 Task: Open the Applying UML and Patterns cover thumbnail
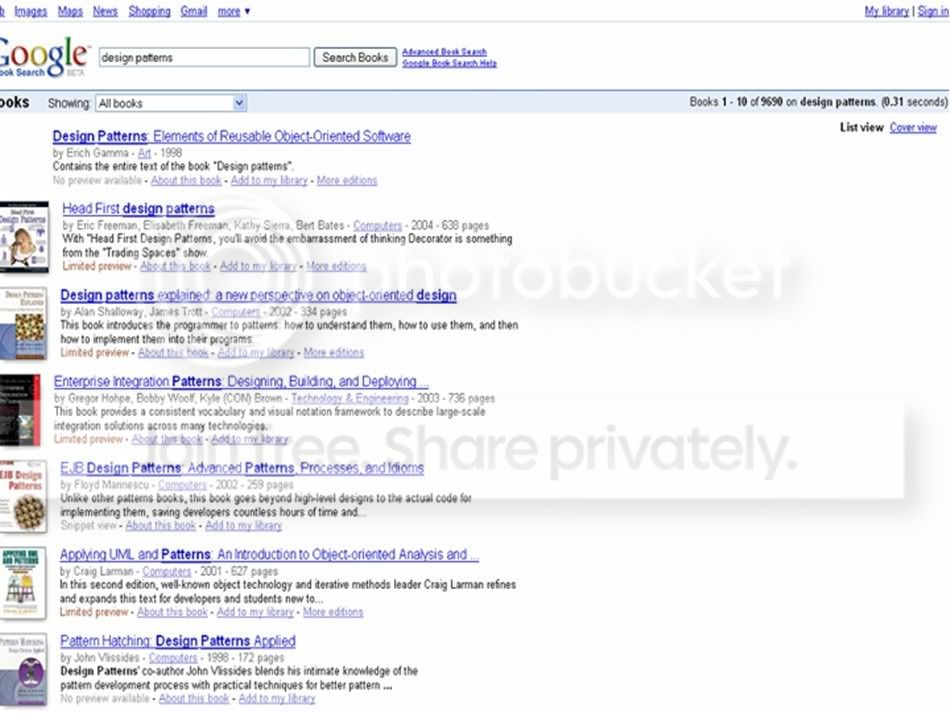(x=23, y=583)
